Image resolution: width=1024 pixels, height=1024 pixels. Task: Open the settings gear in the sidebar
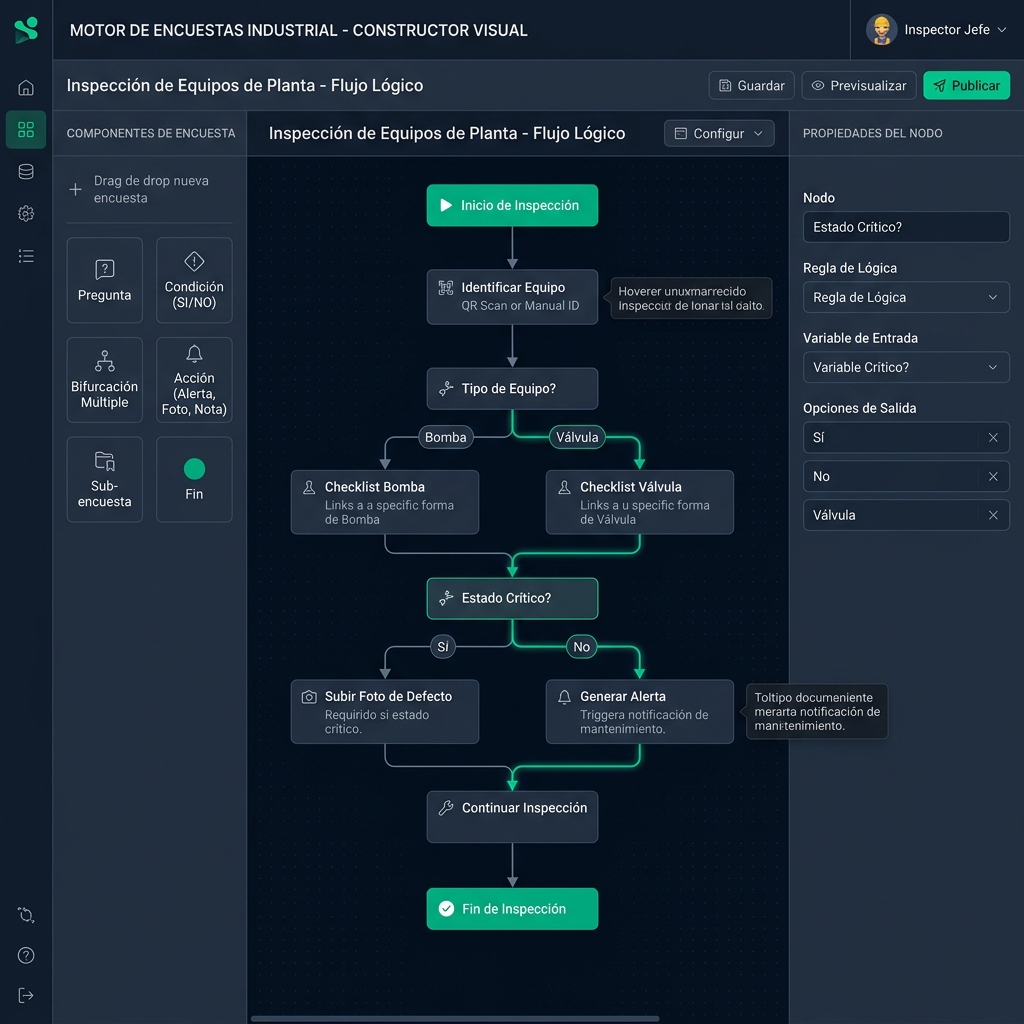point(25,214)
